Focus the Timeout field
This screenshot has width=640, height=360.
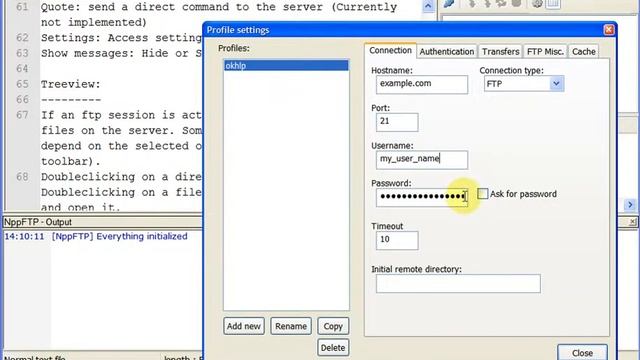[397, 240]
